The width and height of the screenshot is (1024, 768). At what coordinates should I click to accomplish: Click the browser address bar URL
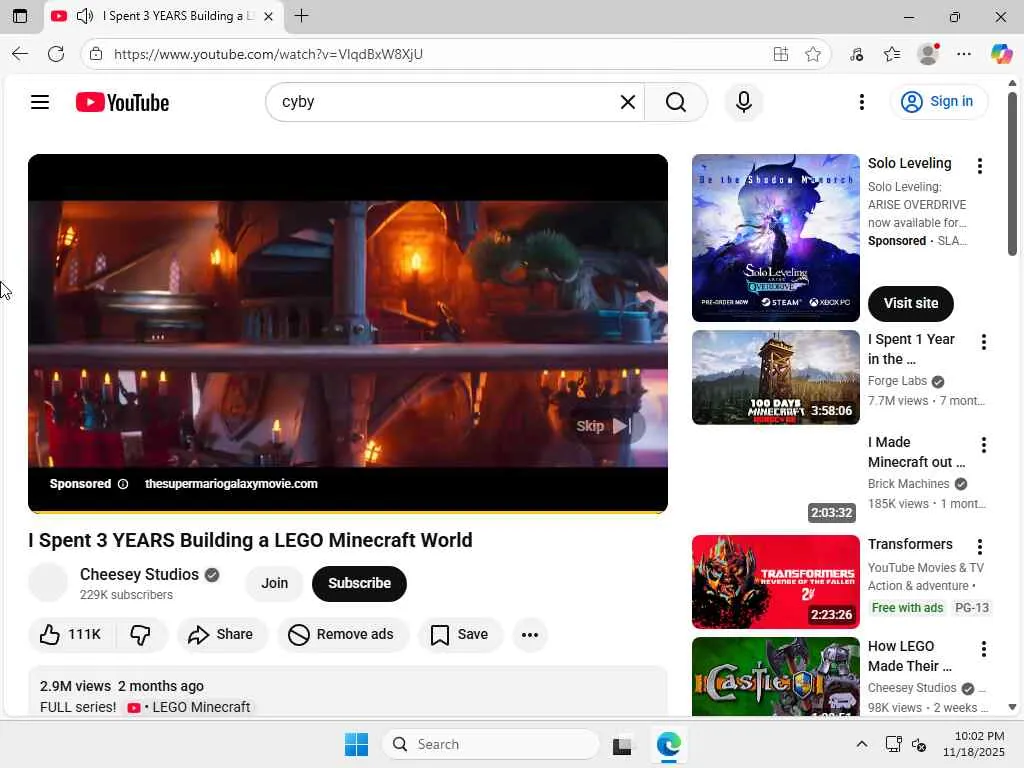(268, 54)
